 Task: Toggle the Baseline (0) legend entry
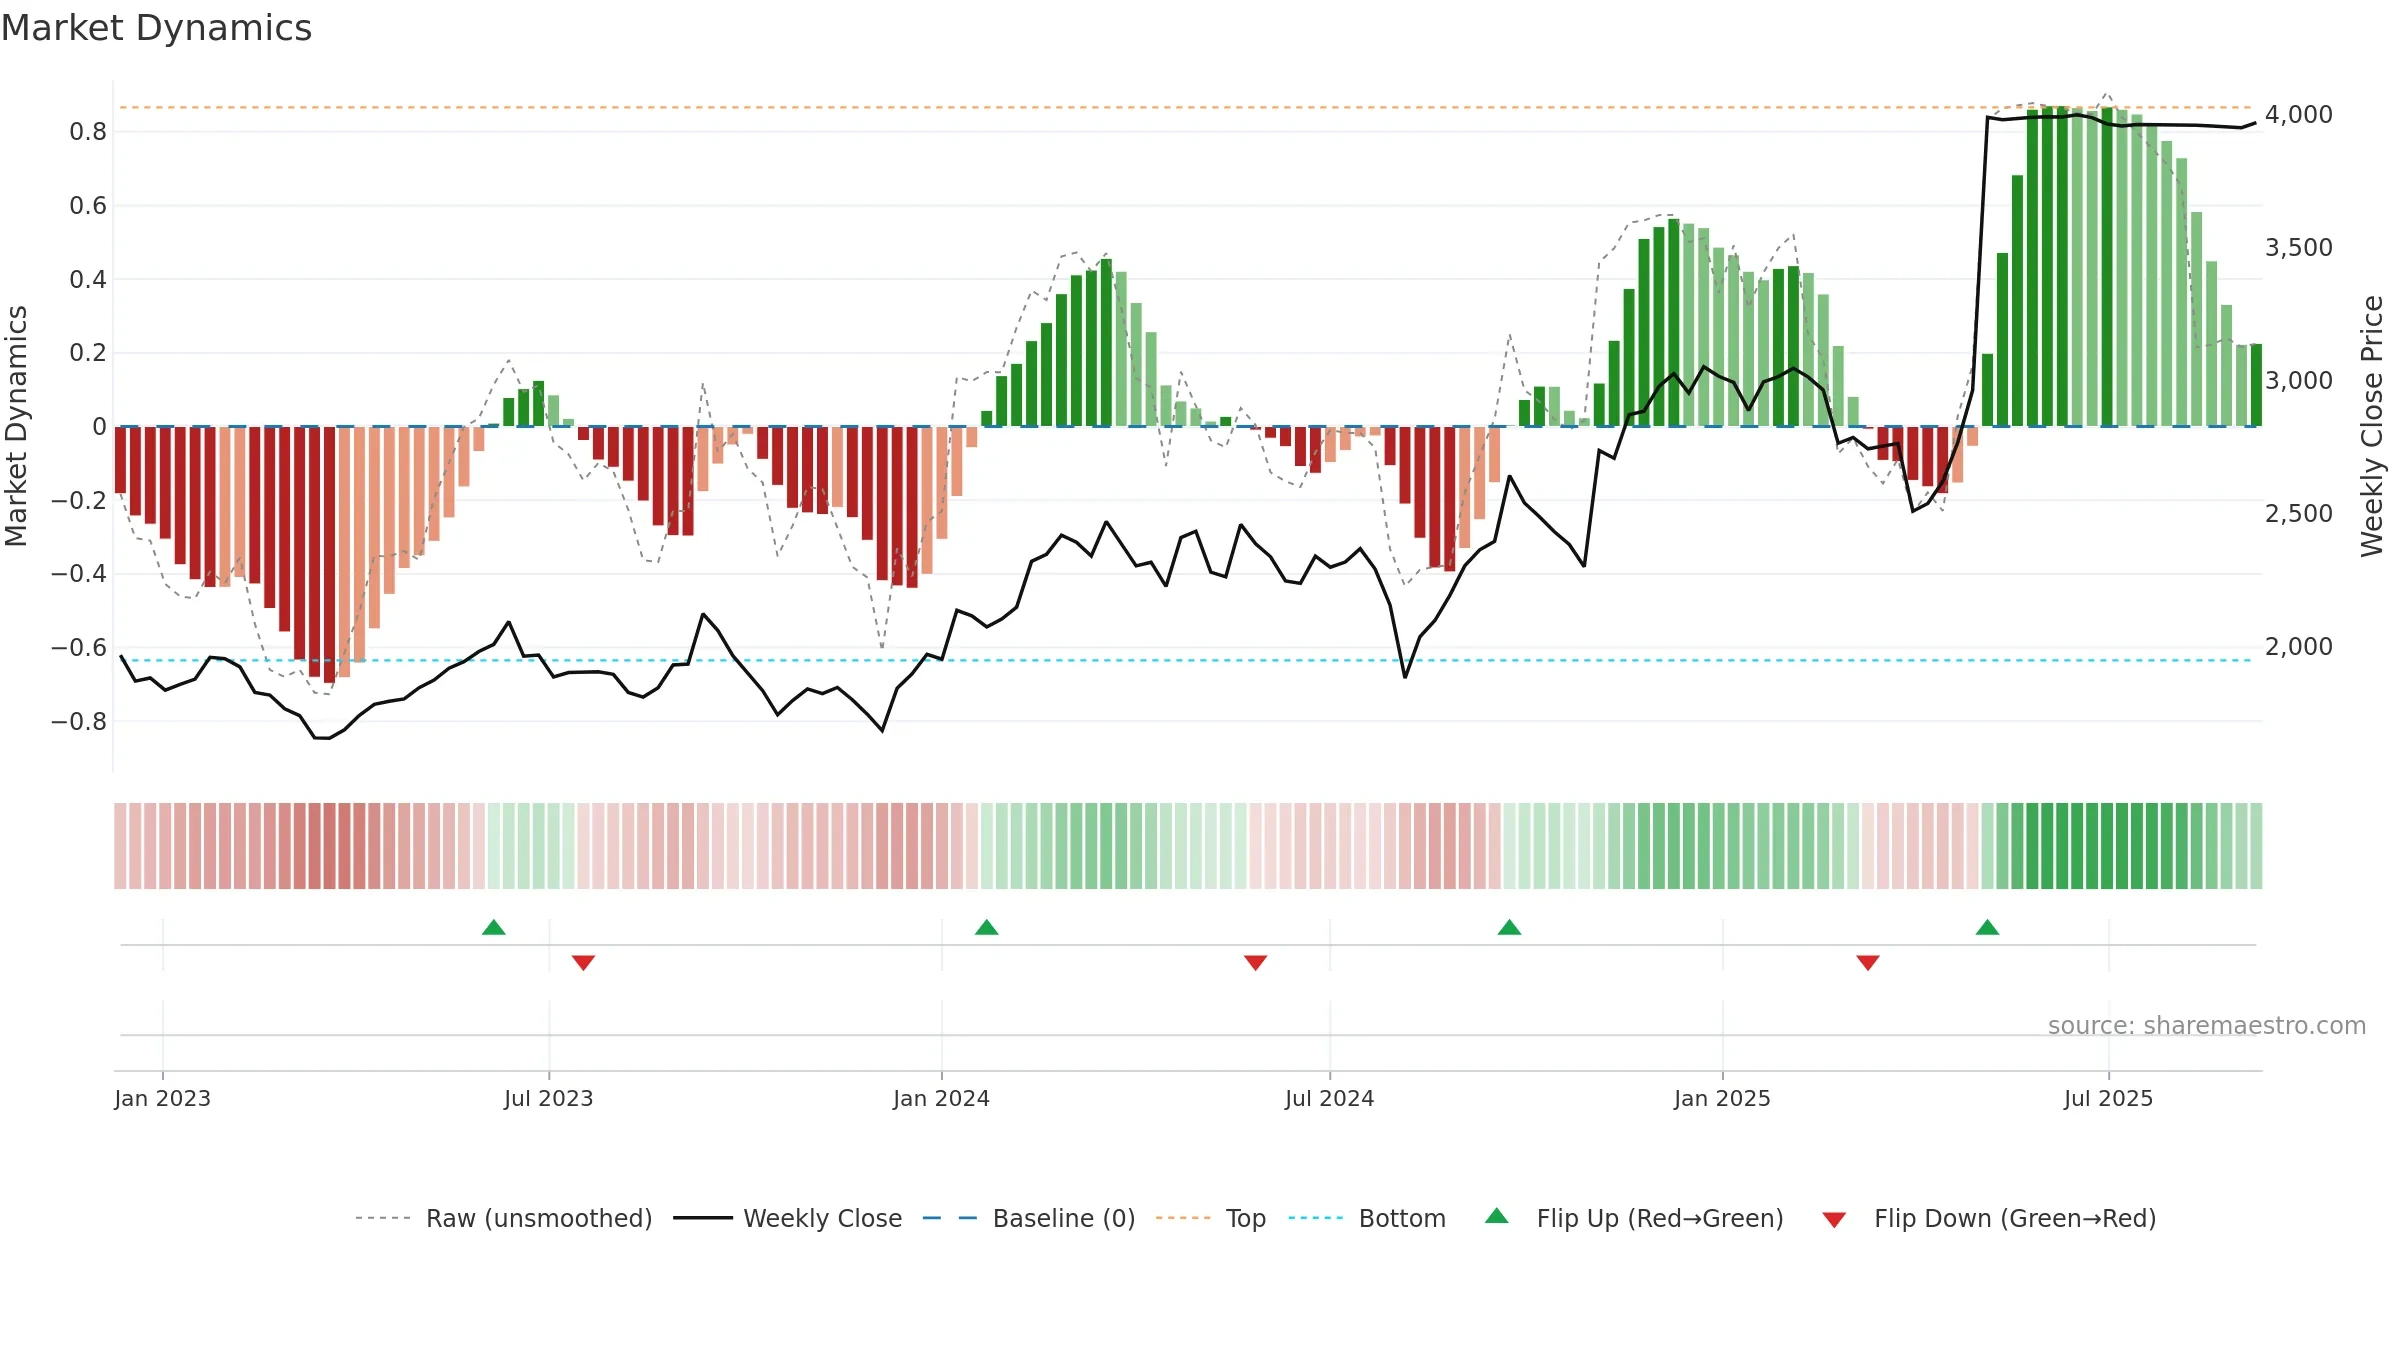tap(1029, 1218)
